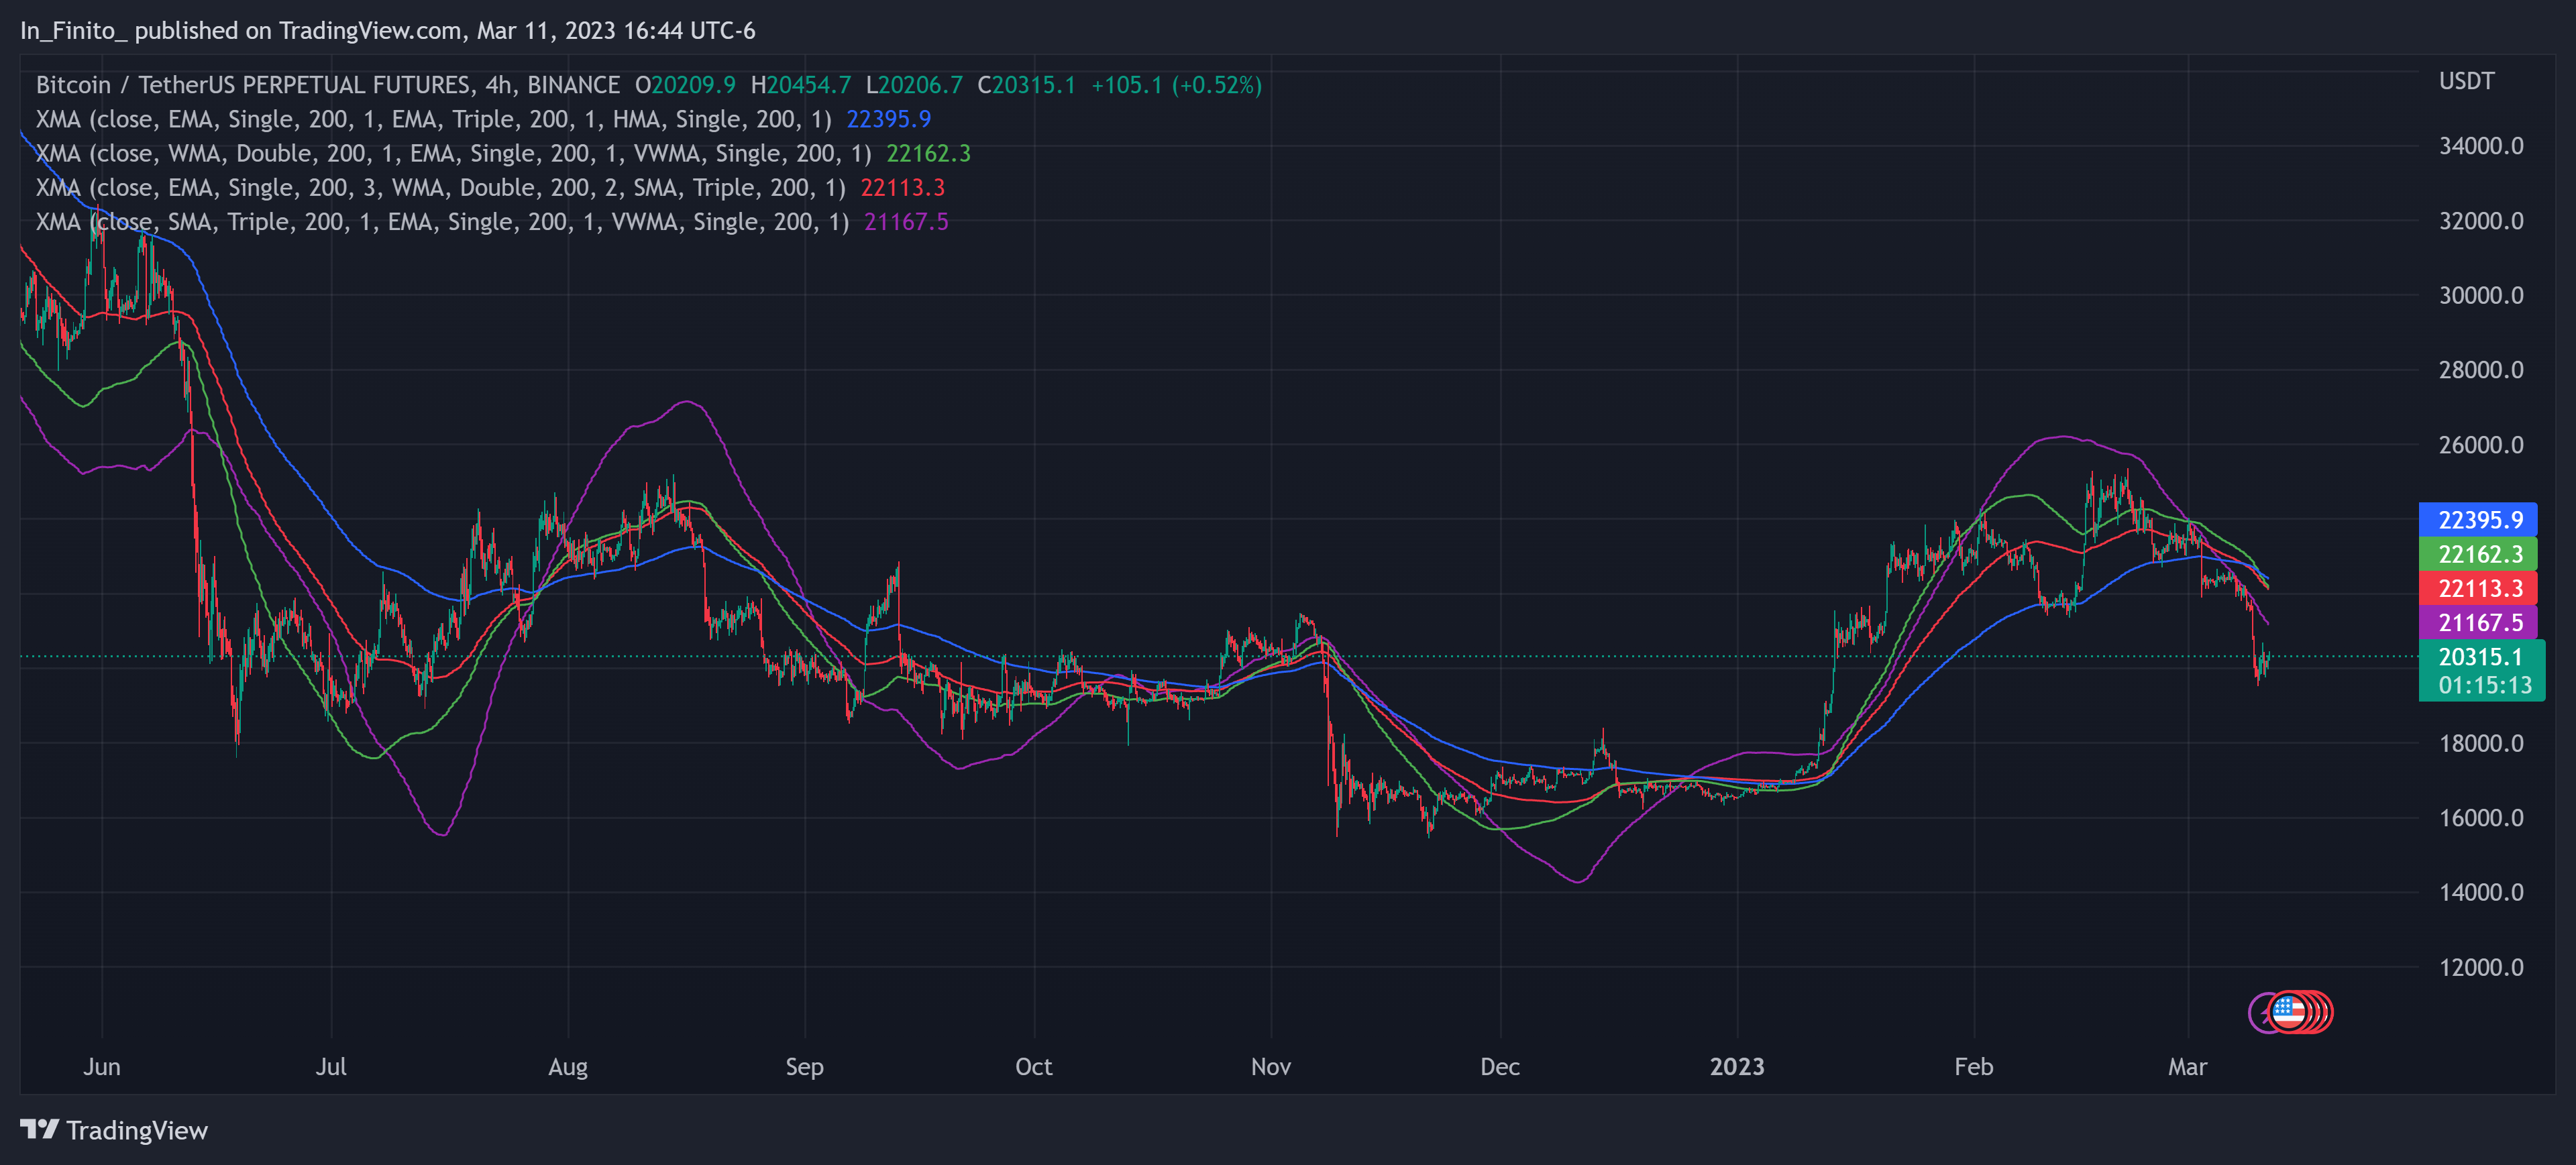
Task: Click the 18000.0 price axis label
Action: [2481, 743]
